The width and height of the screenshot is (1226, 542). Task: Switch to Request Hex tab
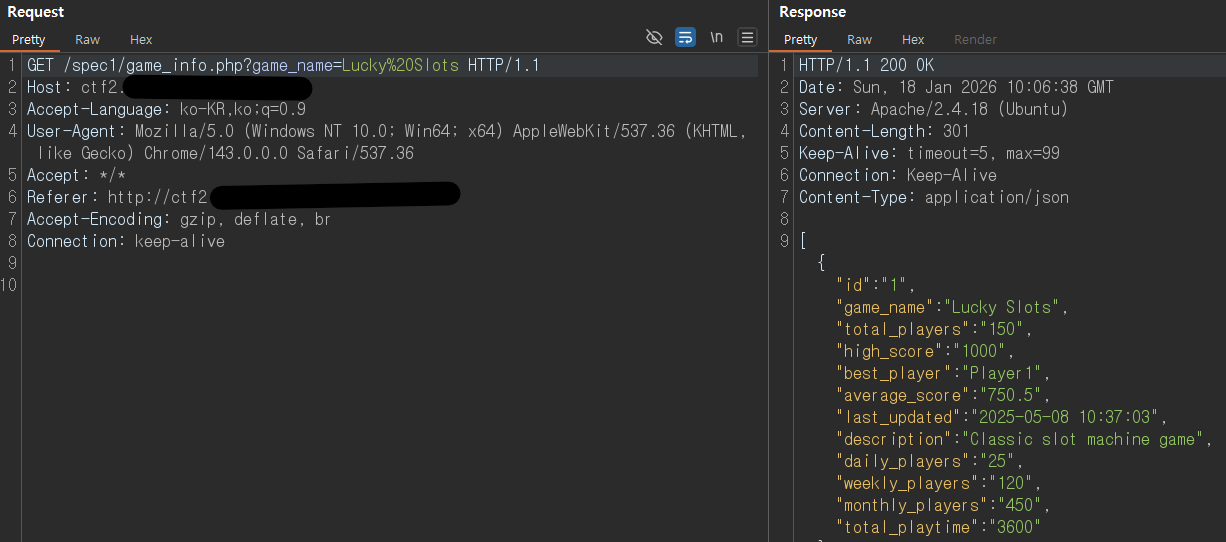141,40
